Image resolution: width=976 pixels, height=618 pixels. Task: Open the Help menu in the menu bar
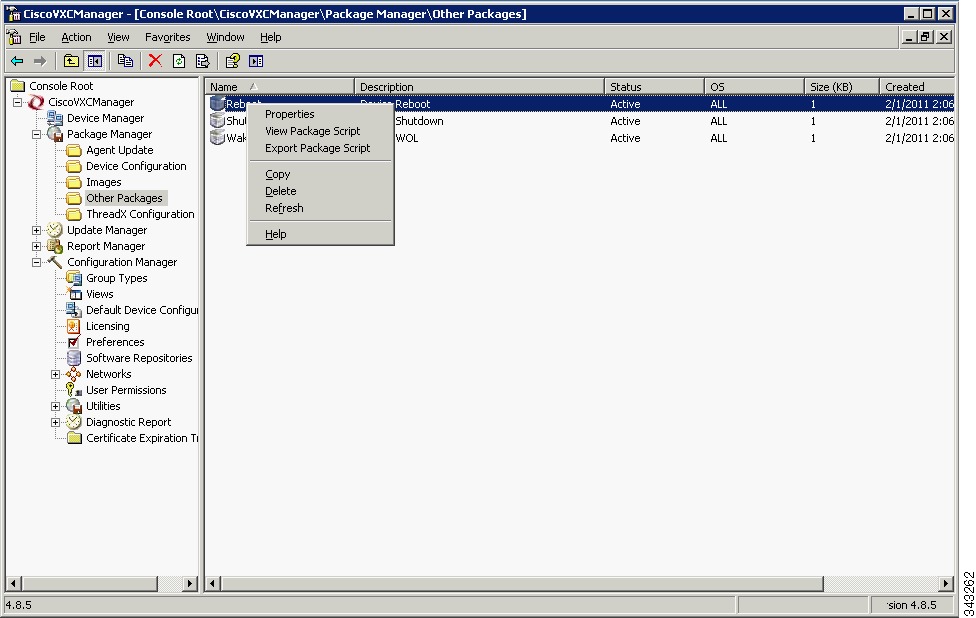(271, 37)
